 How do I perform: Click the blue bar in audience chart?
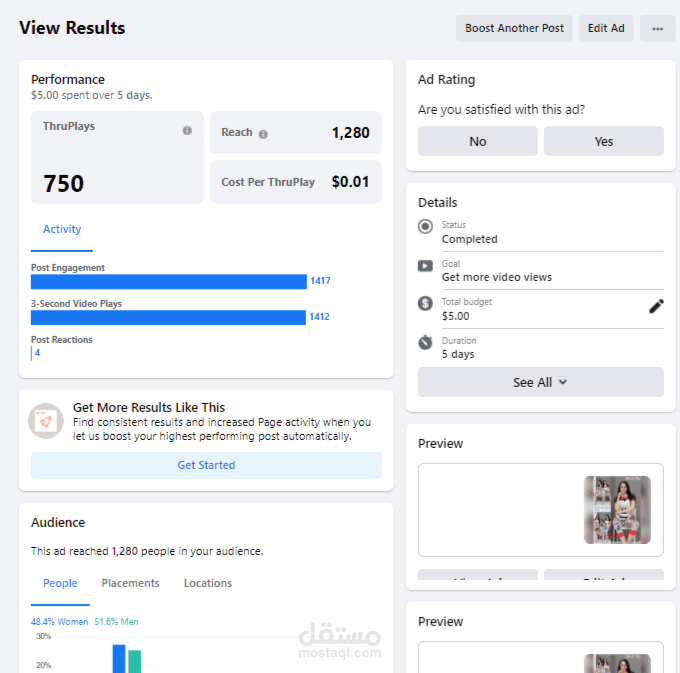(x=119, y=659)
